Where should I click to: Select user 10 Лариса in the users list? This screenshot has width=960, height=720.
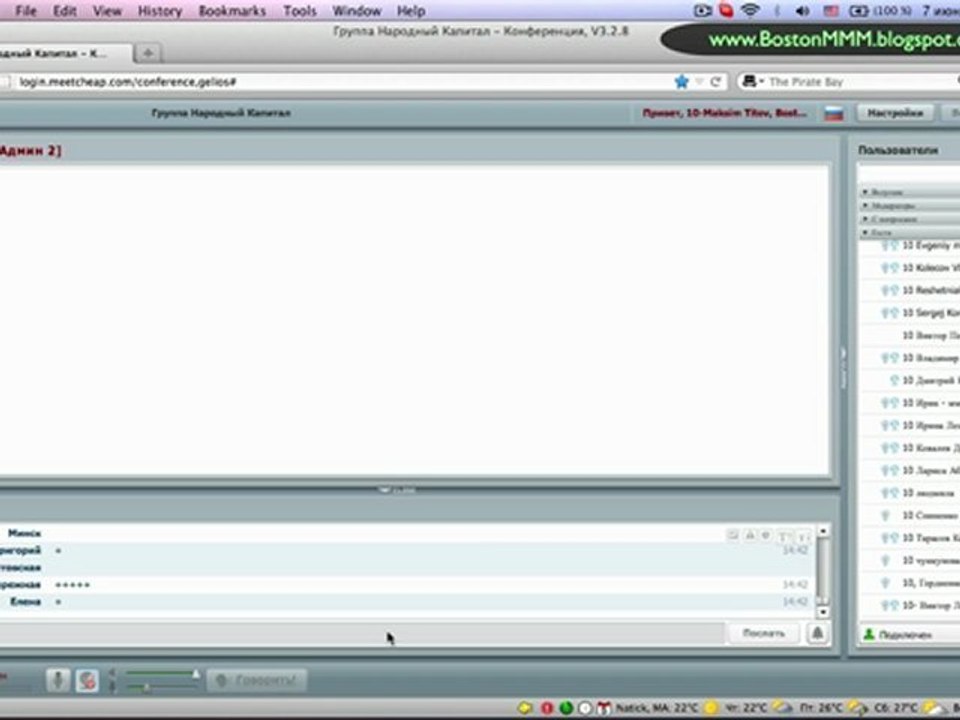coord(910,470)
